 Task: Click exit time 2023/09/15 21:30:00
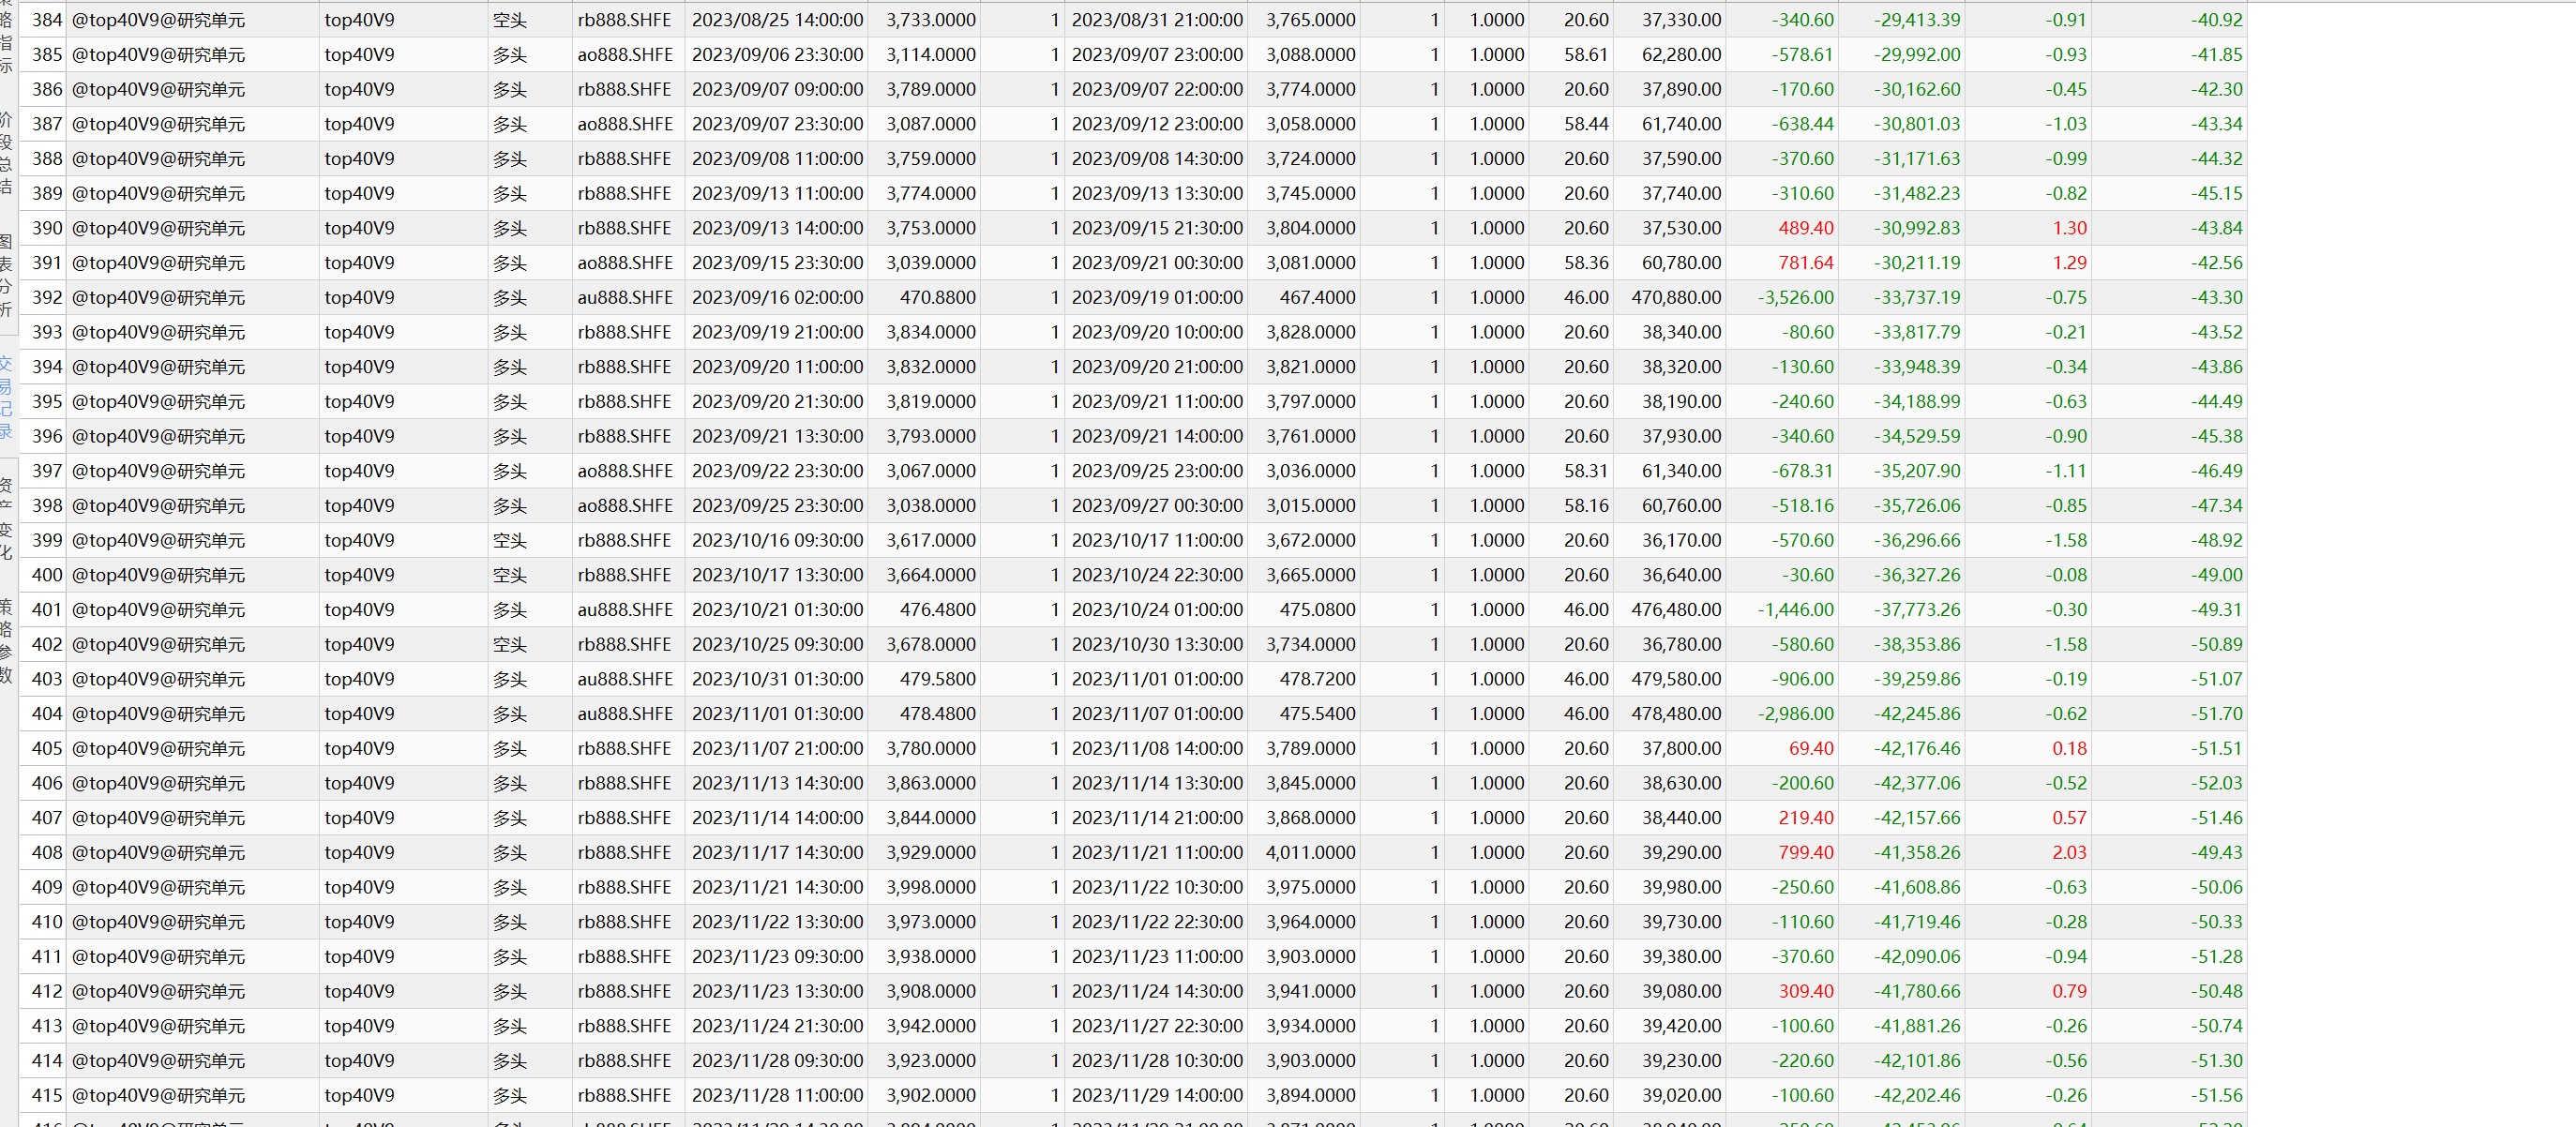click(x=1156, y=228)
